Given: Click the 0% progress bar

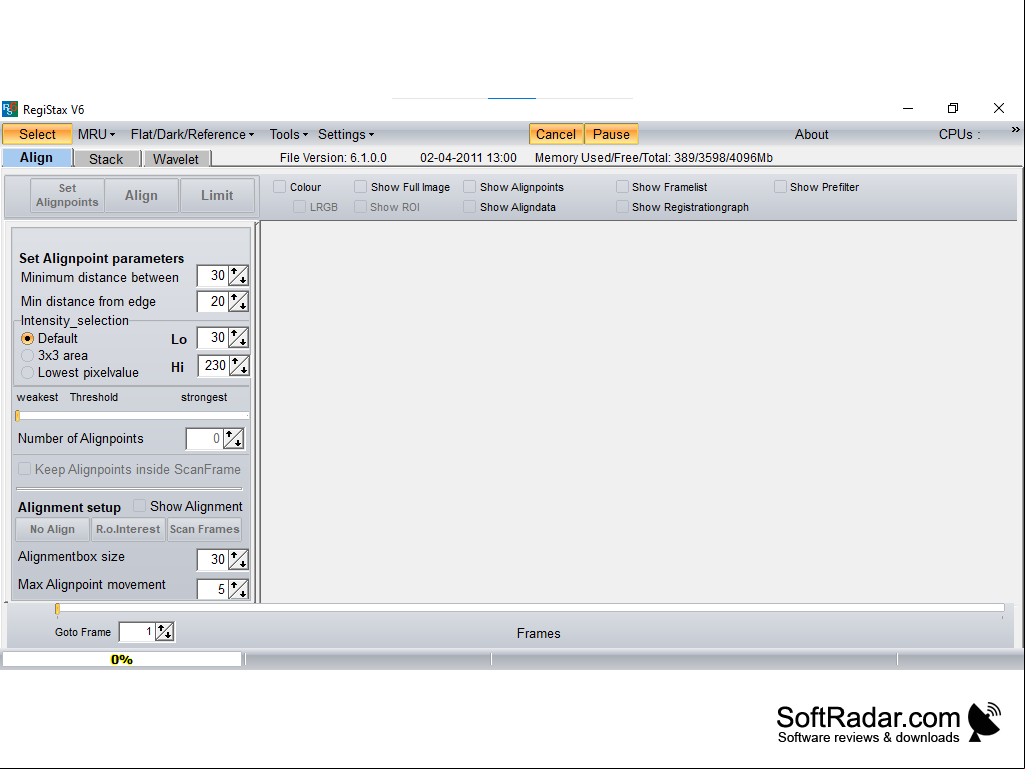Looking at the screenshot, I should pyautogui.click(x=122, y=659).
